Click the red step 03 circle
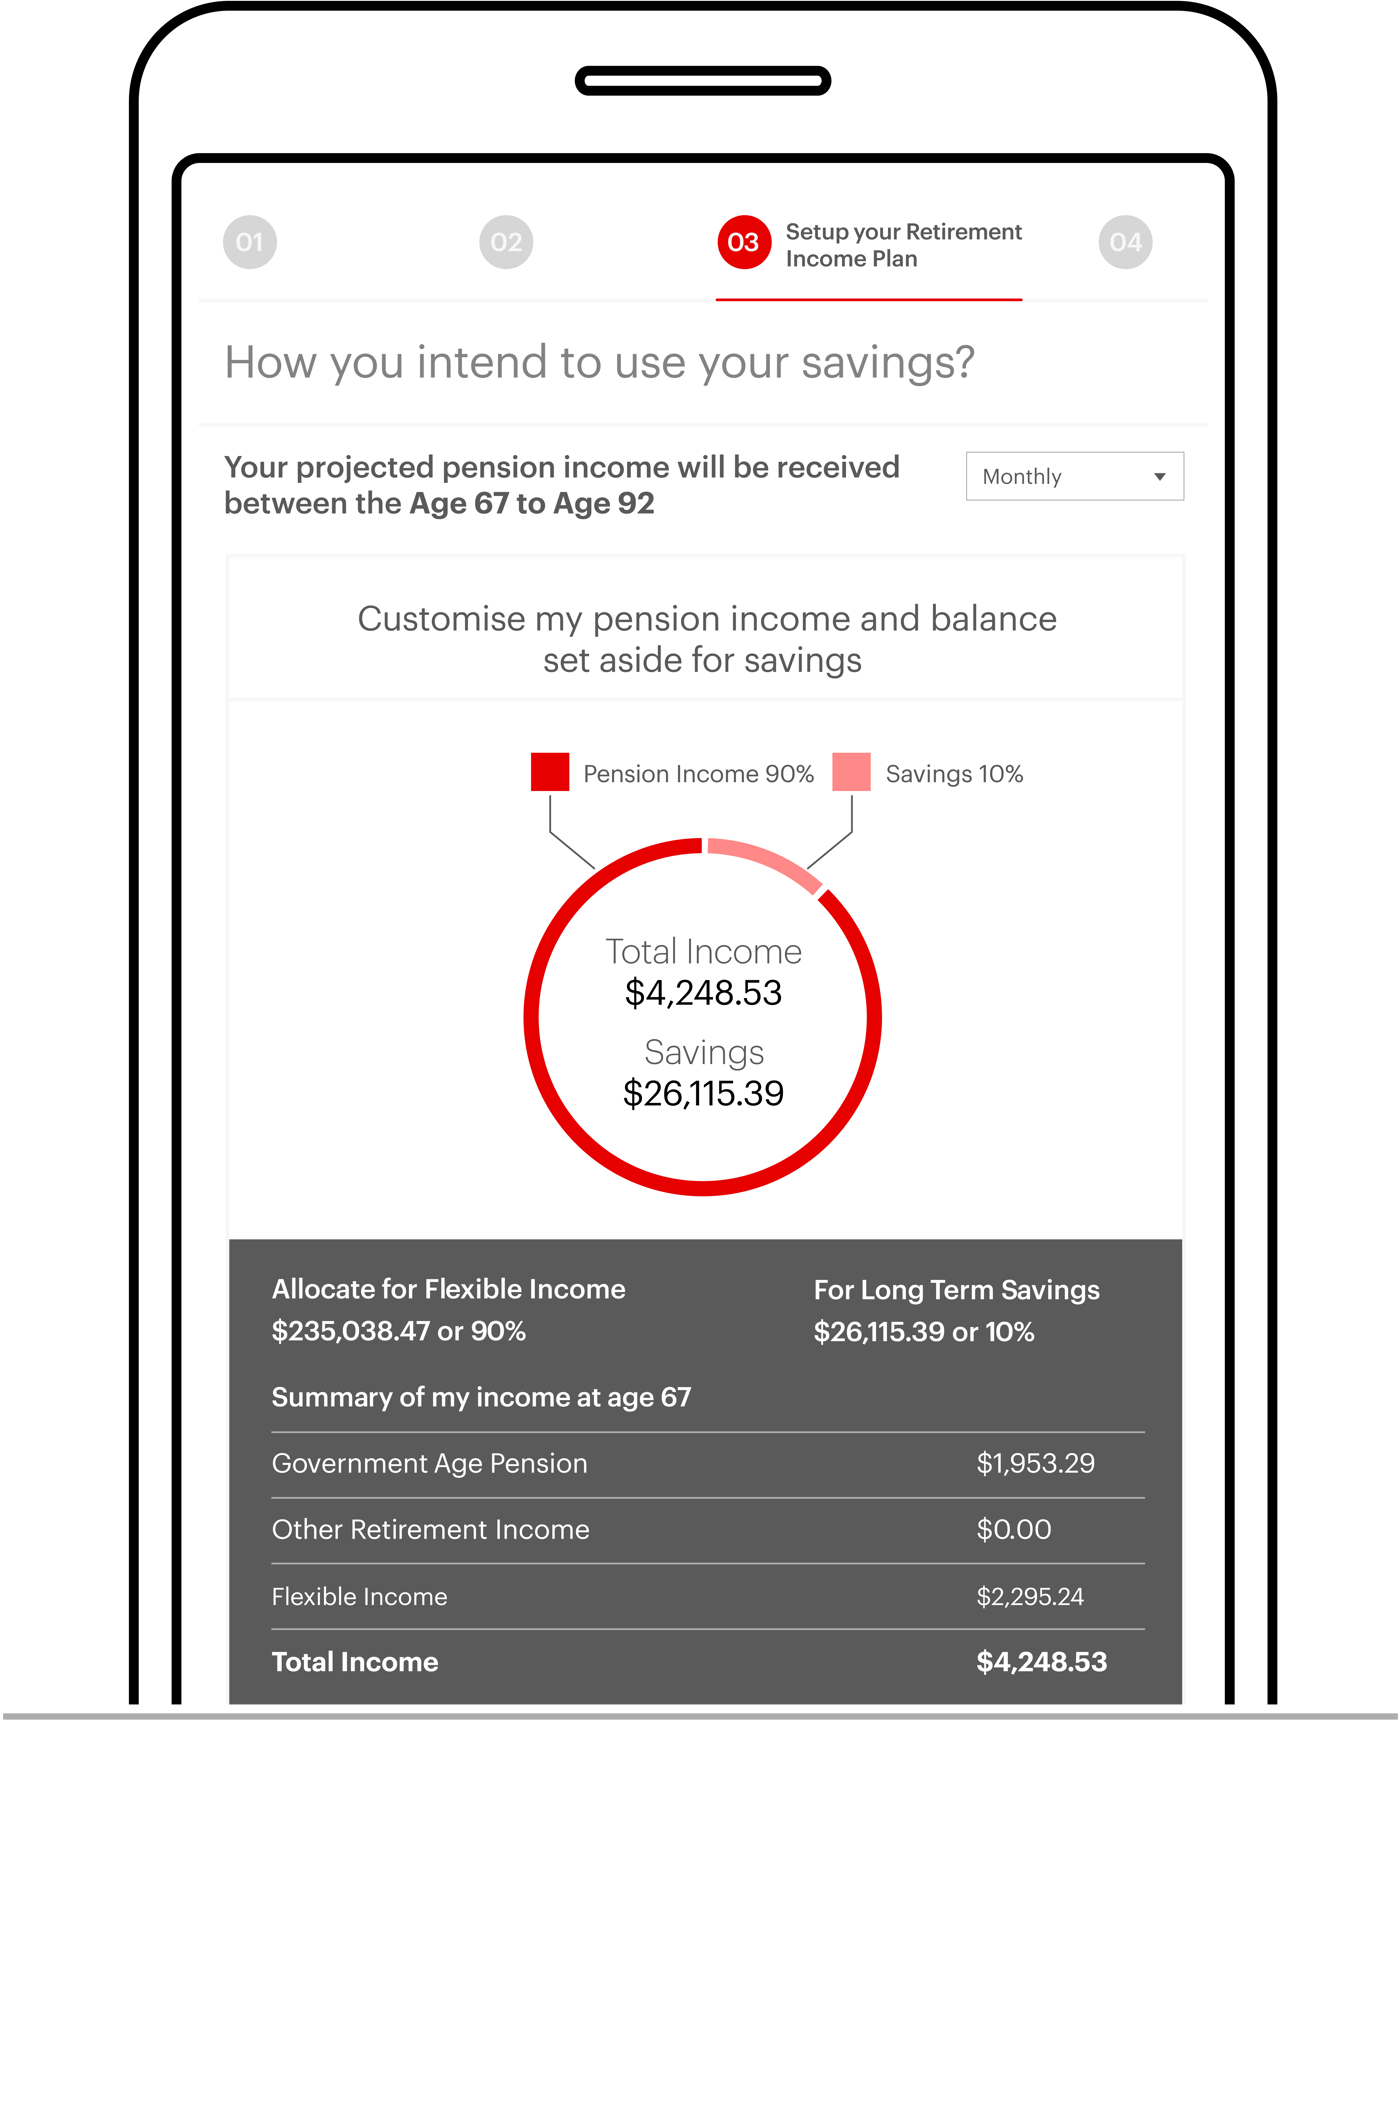This screenshot has height=2118, width=1400. (743, 242)
